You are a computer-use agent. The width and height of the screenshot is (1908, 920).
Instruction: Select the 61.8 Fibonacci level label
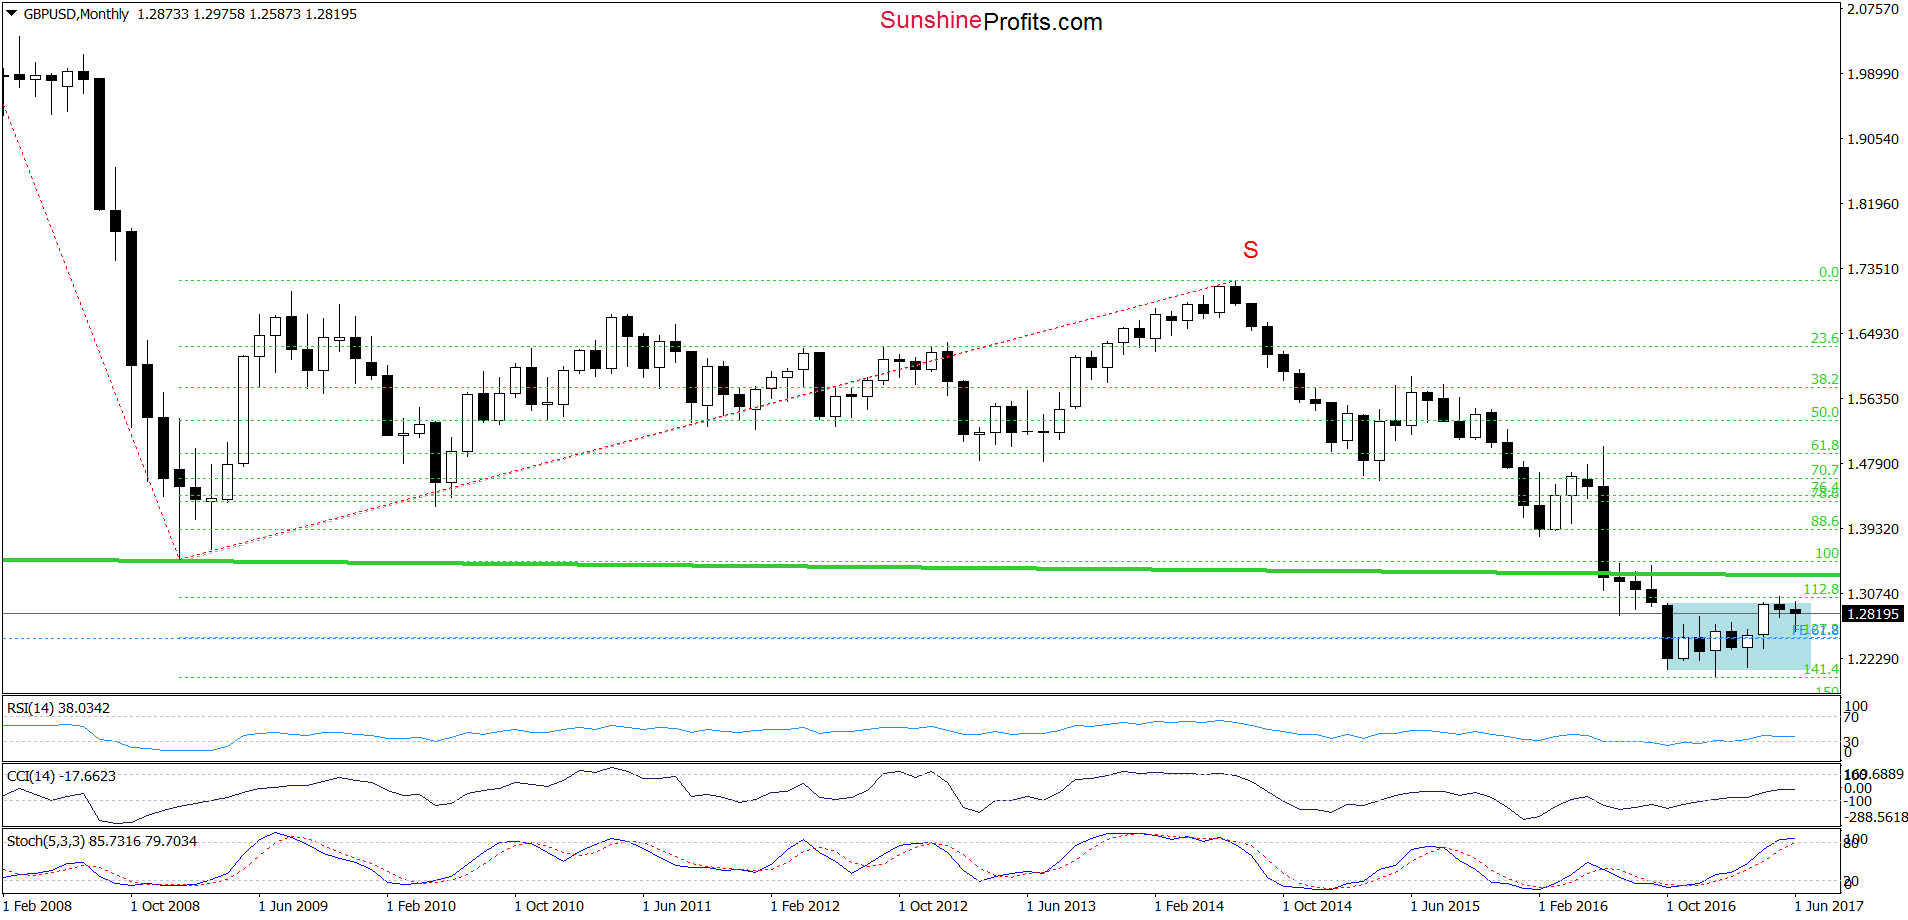pyautogui.click(x=1825, y=445)
